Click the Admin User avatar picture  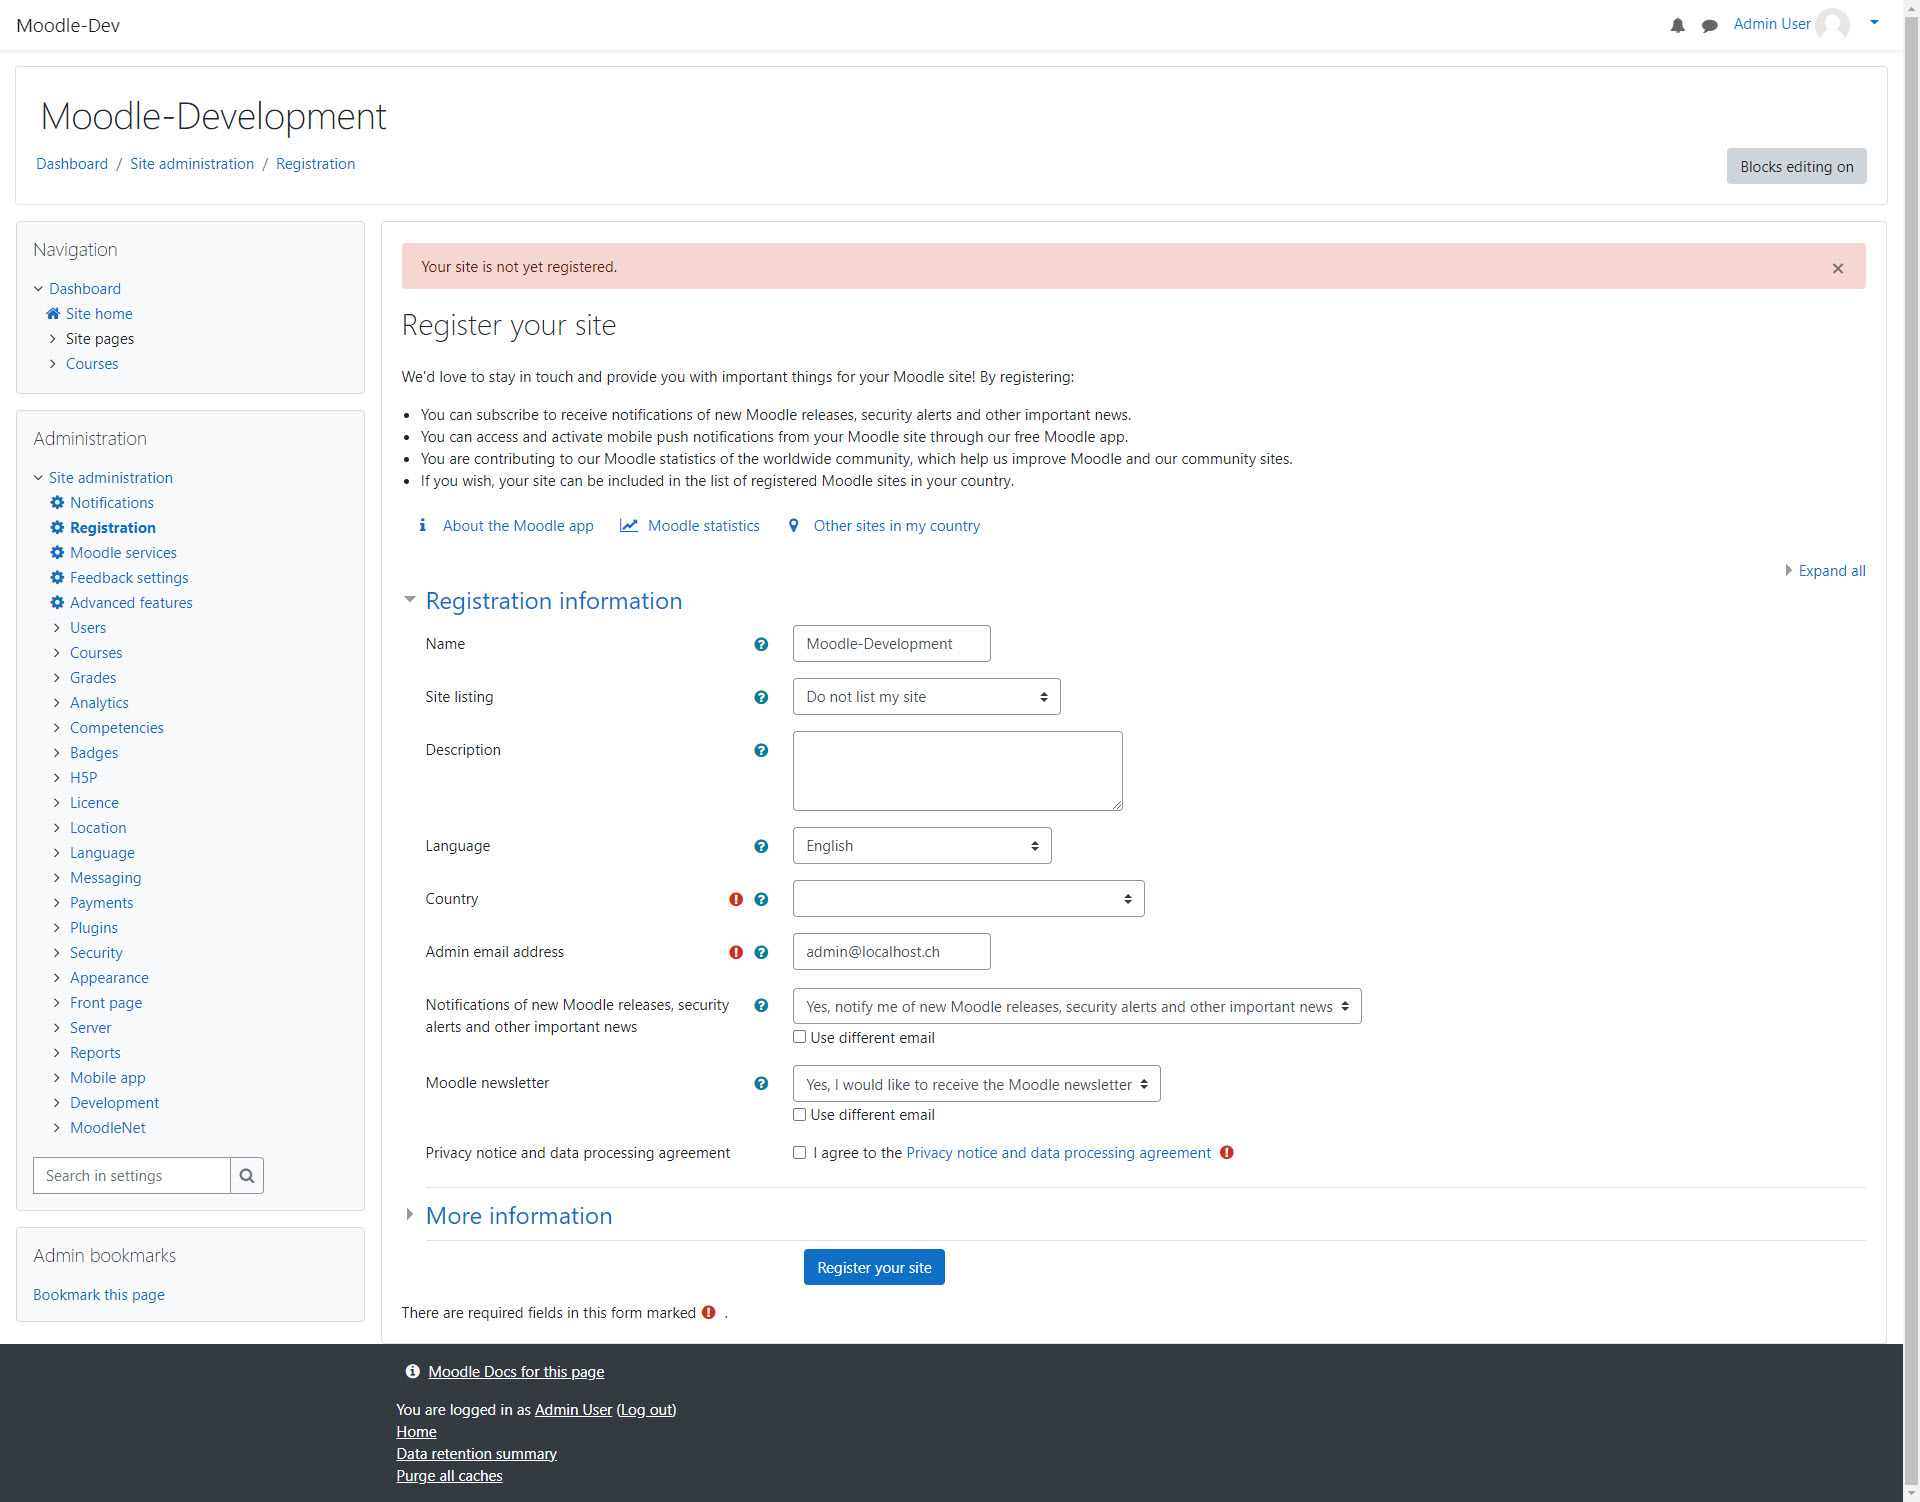pyautogui.click(x=1832, y=24)
